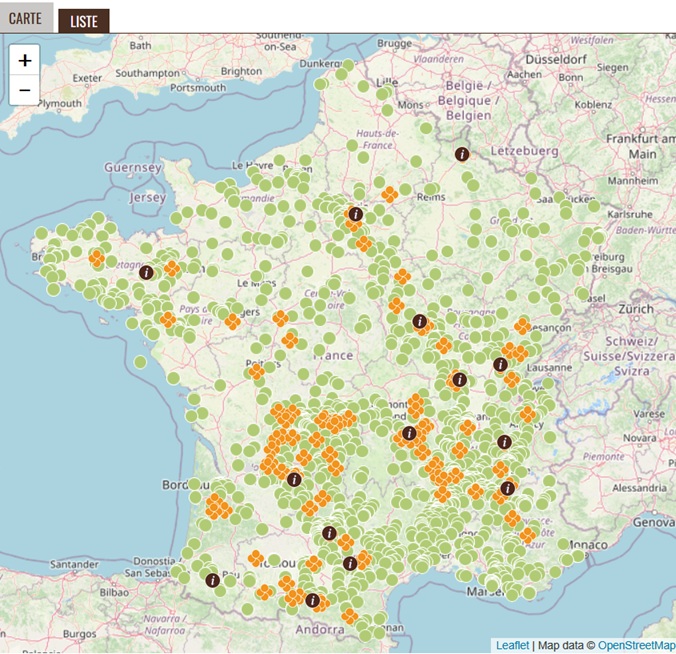
Task: Zoom in with the plus button
Action: coord(25,60)
